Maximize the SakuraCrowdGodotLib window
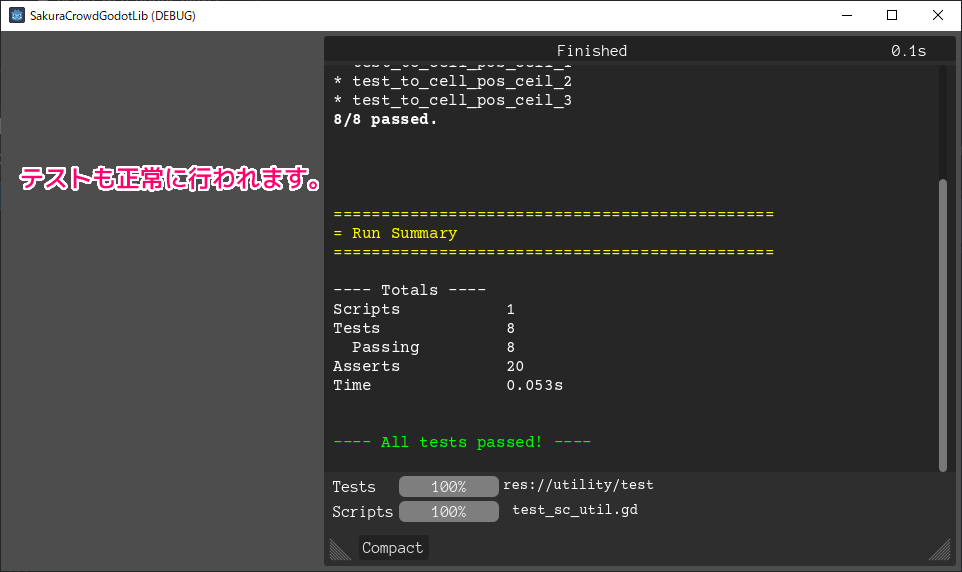 pos(892,15)
